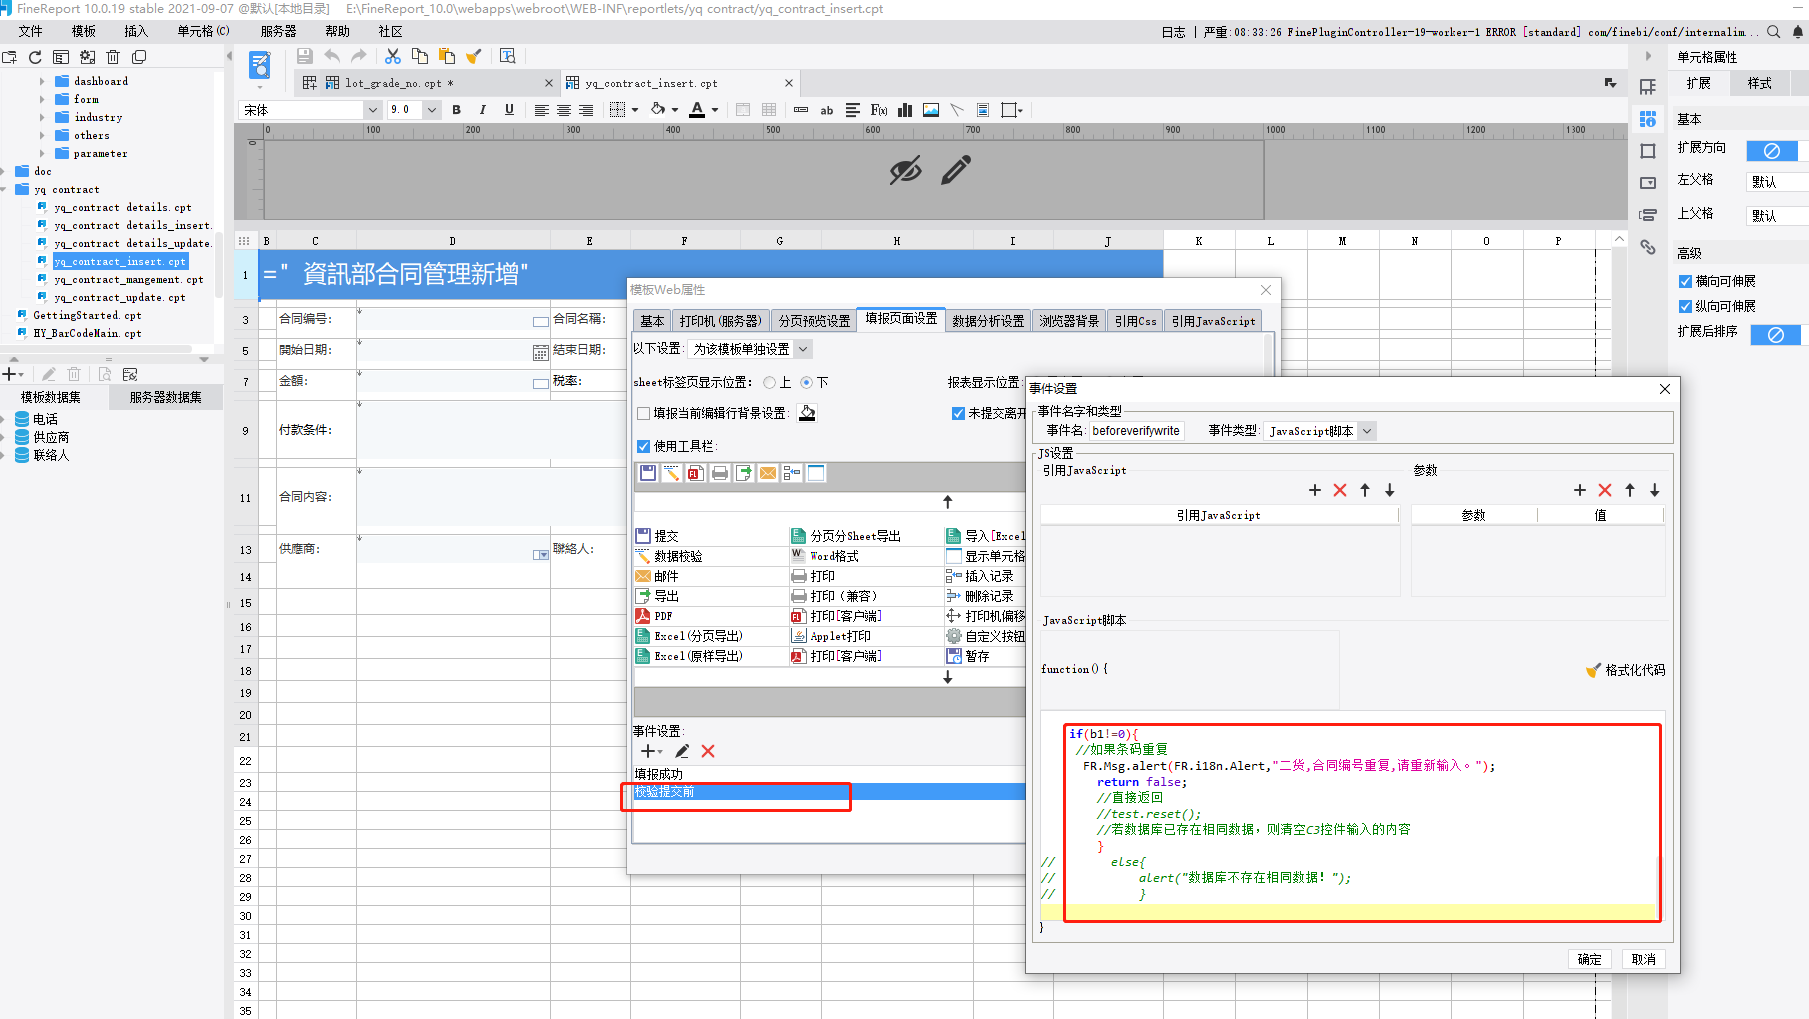Select the 下 radio for sheet tab position
The height and width of the screenshot is (1019, 1809).
[806, 382]
